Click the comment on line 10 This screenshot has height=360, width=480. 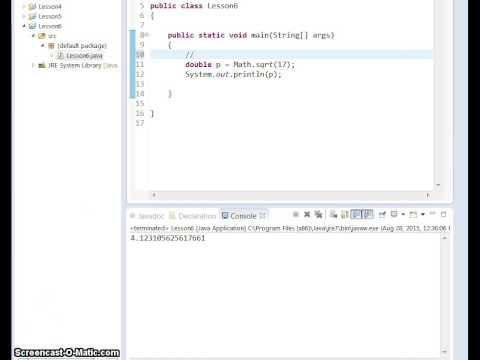[x=189, y=54]
